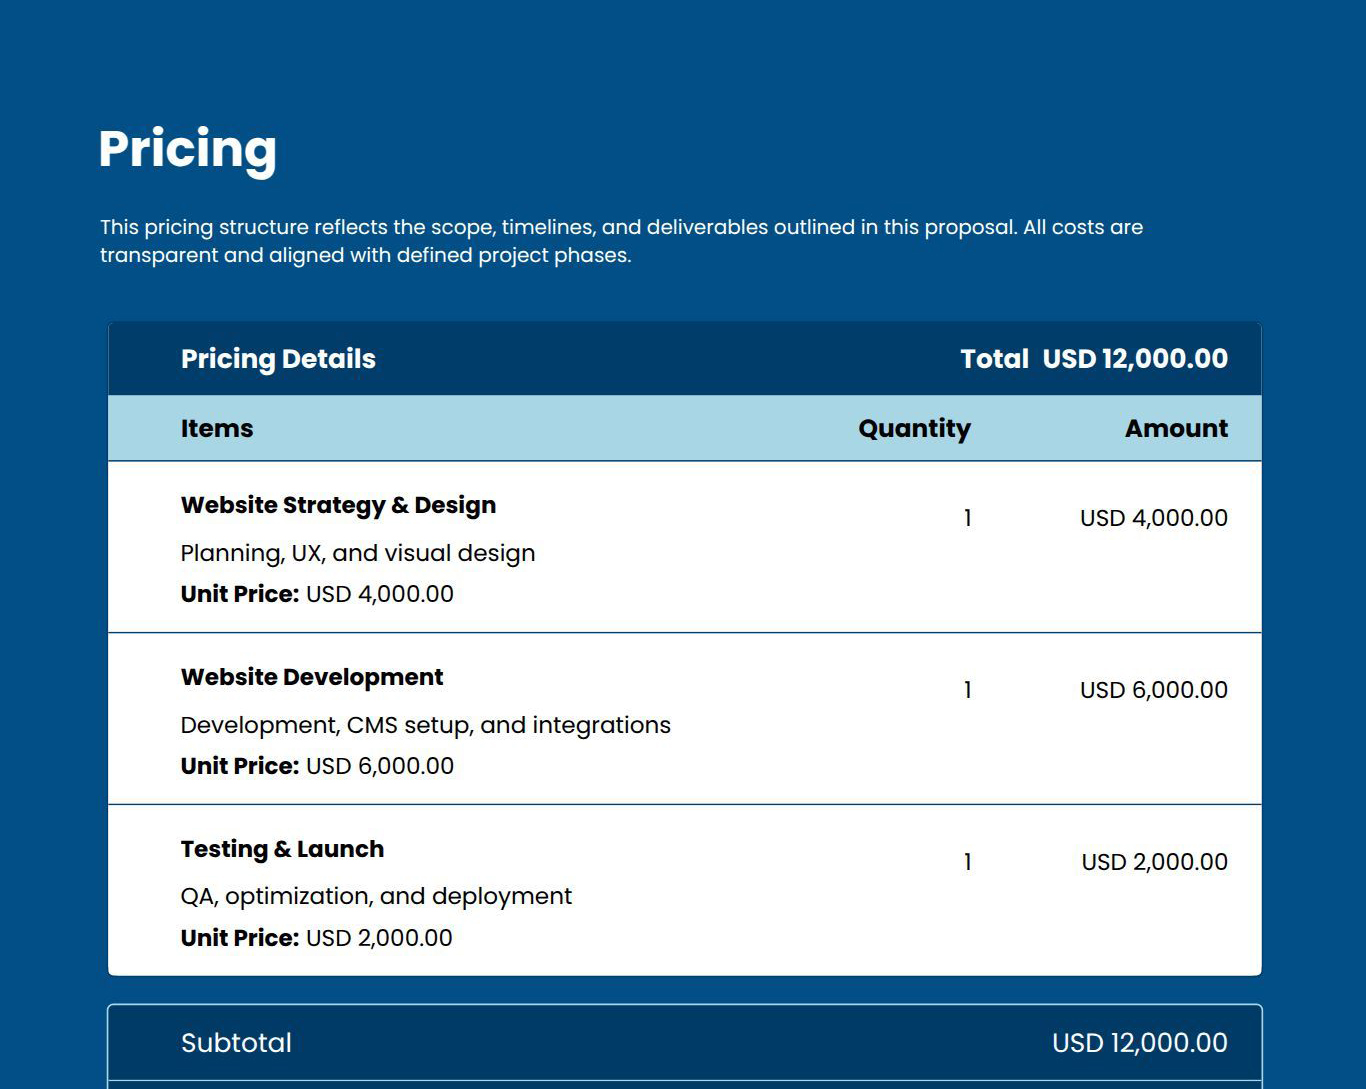Screen dimensions: 1366x1089
Task: Click the Unit Price USD 2,000.00 text
Action: coord(315,938)
